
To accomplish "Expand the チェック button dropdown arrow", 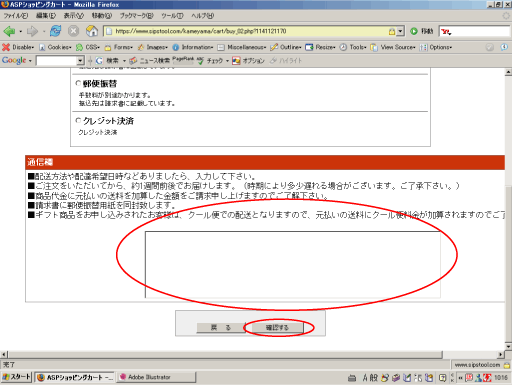I will (x=227, y=61).
